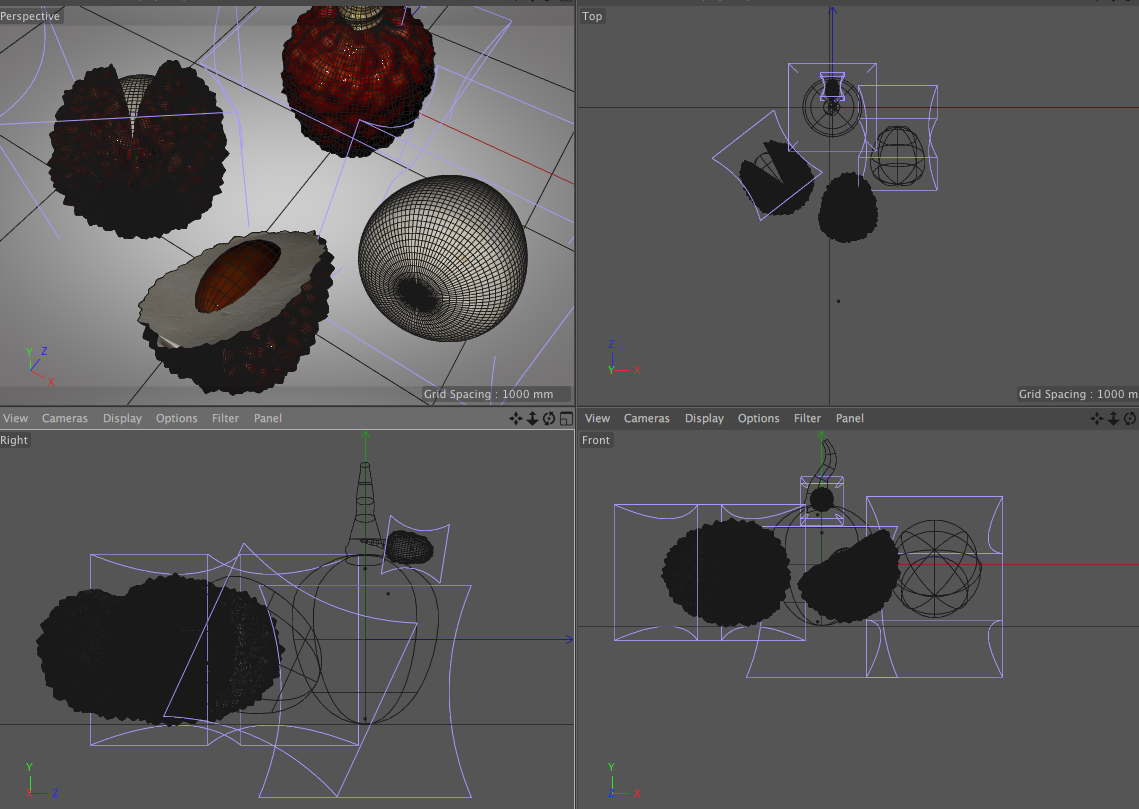The image size is (1139, 809).
Task: Click the Top viewport title label
Action: 592,16
